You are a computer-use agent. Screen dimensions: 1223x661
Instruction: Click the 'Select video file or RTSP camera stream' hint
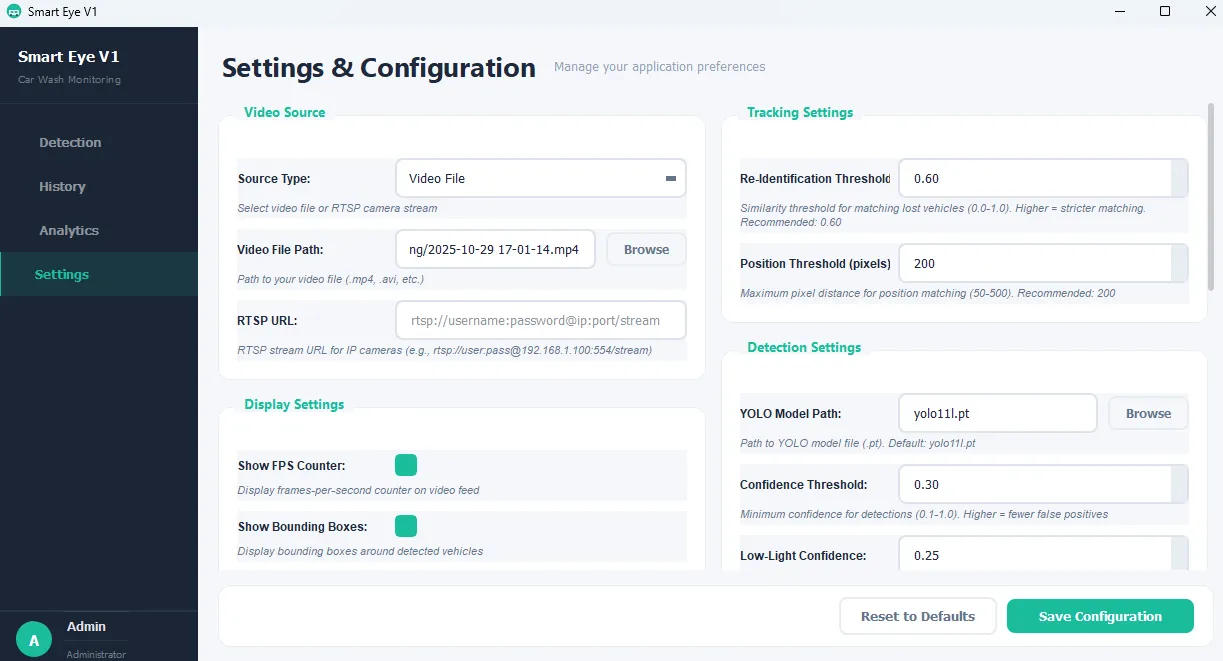point(337,209)
